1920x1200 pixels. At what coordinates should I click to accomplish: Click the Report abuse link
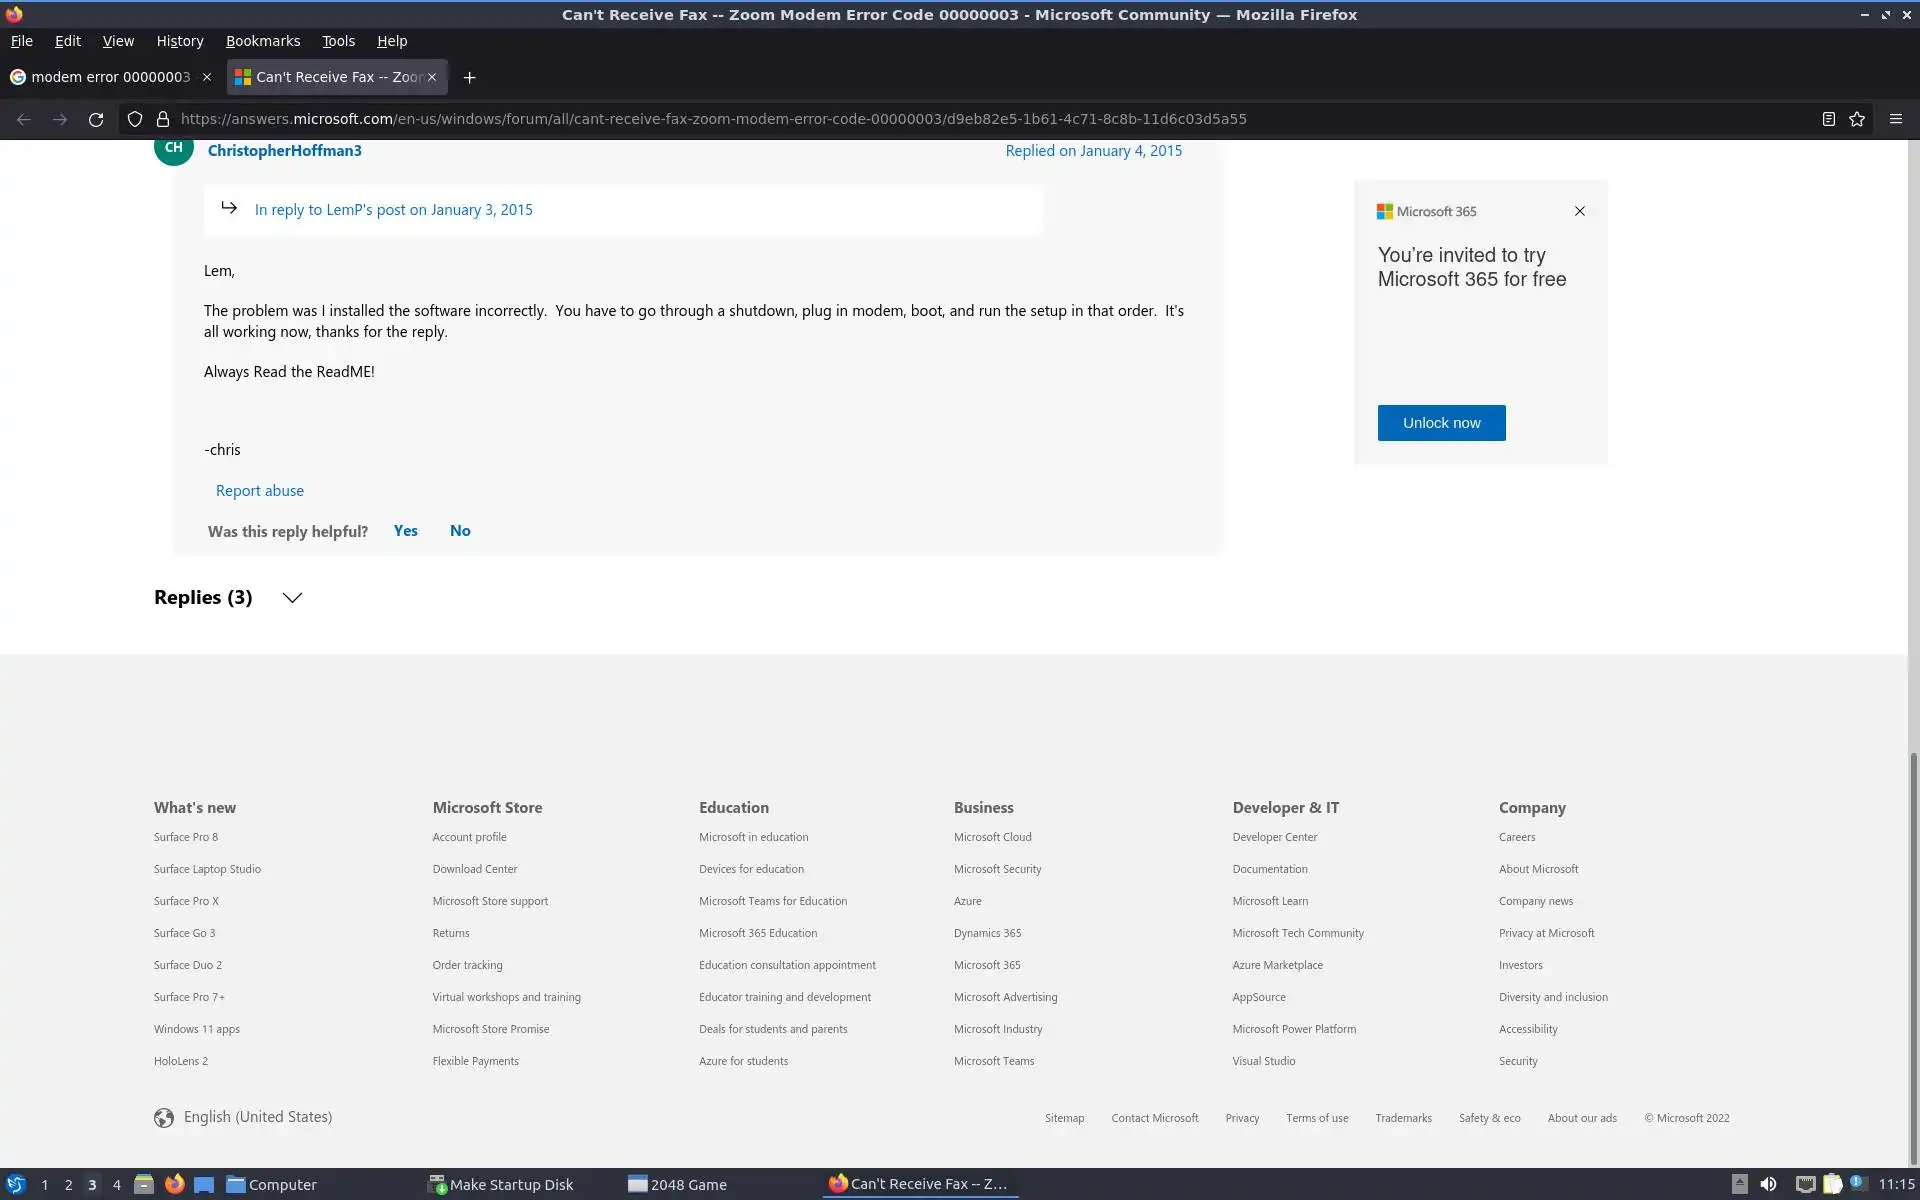pos(260,491)
